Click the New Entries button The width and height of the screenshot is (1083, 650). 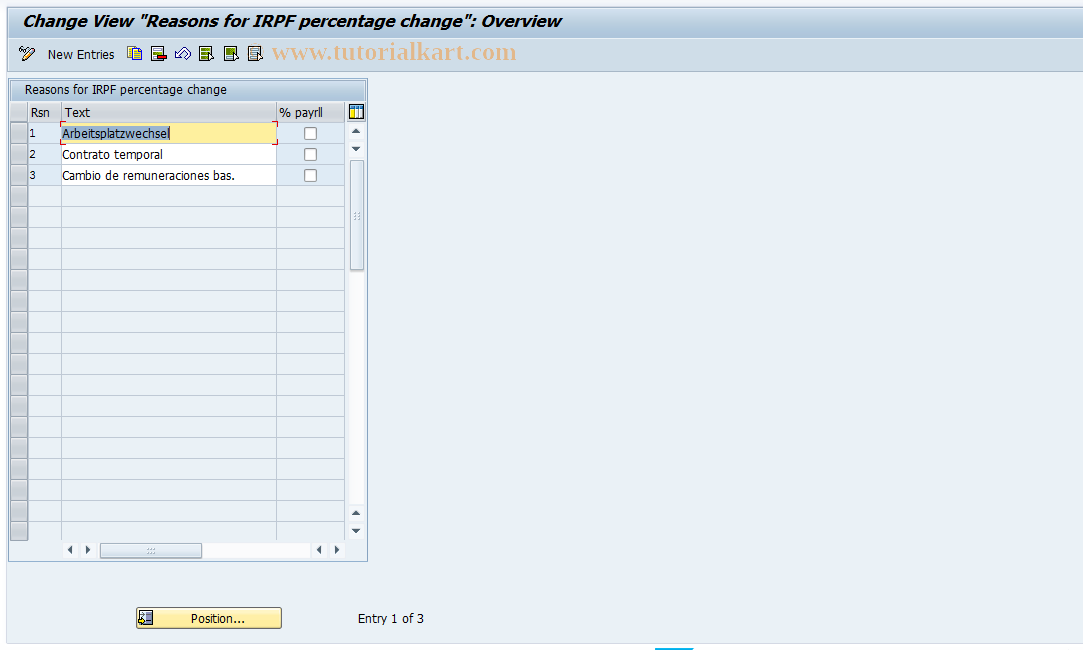coord(81,55)
